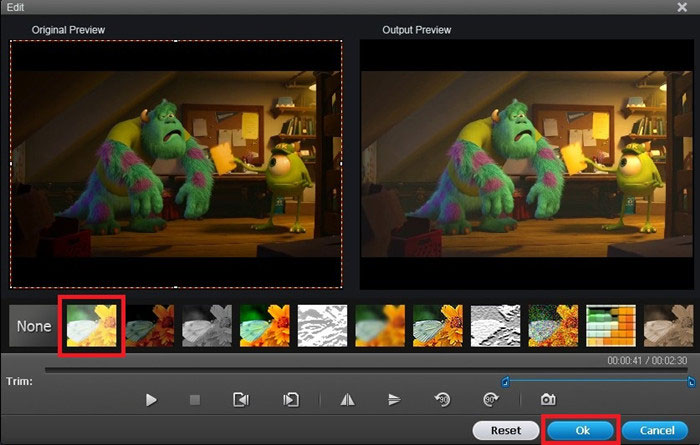Flip the video horizontally
The height and width of the screenshot is (445, 700).
coord(347,399)
